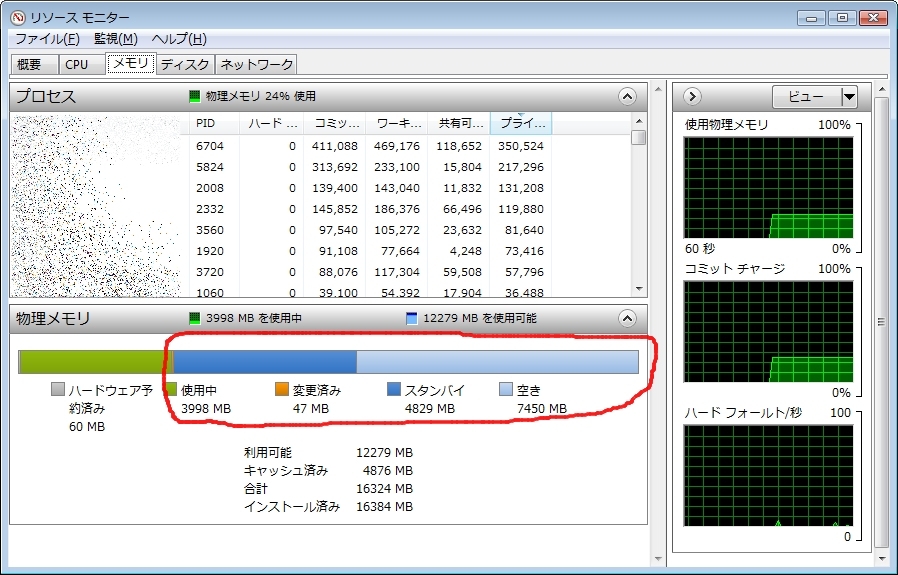Image resolution: width=898 pixels, height=575 pixels.
Task: Open the ファイル(F) menu
Action: click(47, 39)
